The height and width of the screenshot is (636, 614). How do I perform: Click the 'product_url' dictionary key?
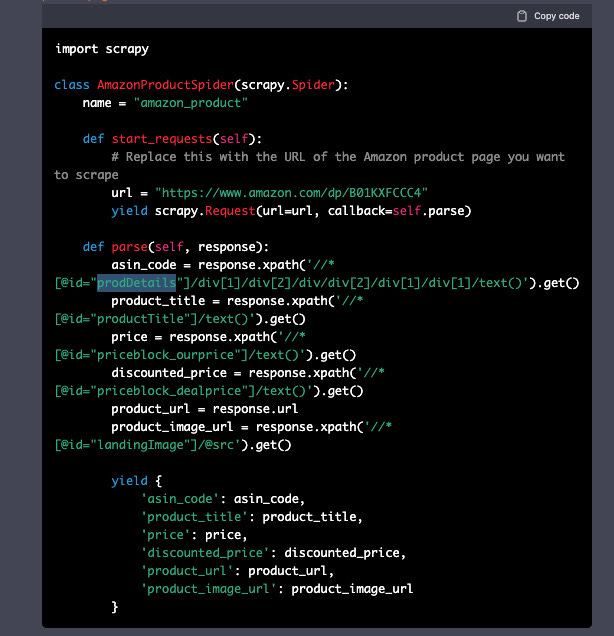[x=187, y=571]
